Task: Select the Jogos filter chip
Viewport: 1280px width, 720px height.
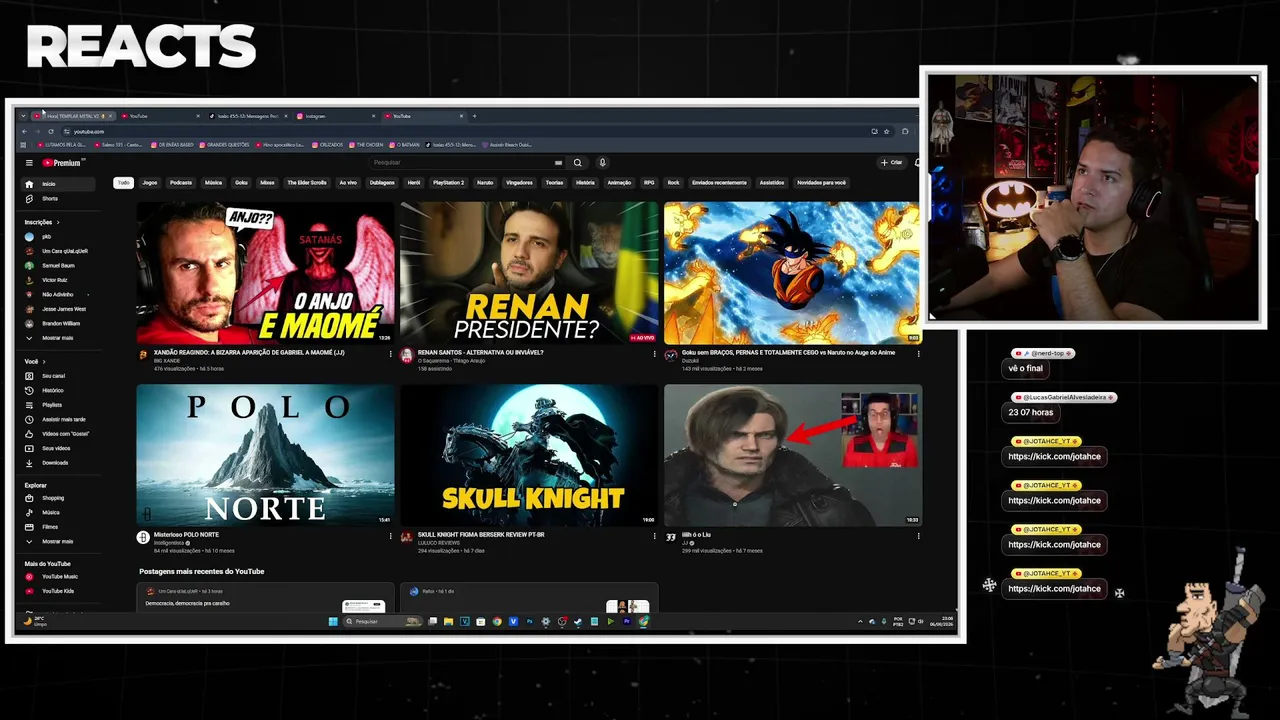Action: (150, 183)
